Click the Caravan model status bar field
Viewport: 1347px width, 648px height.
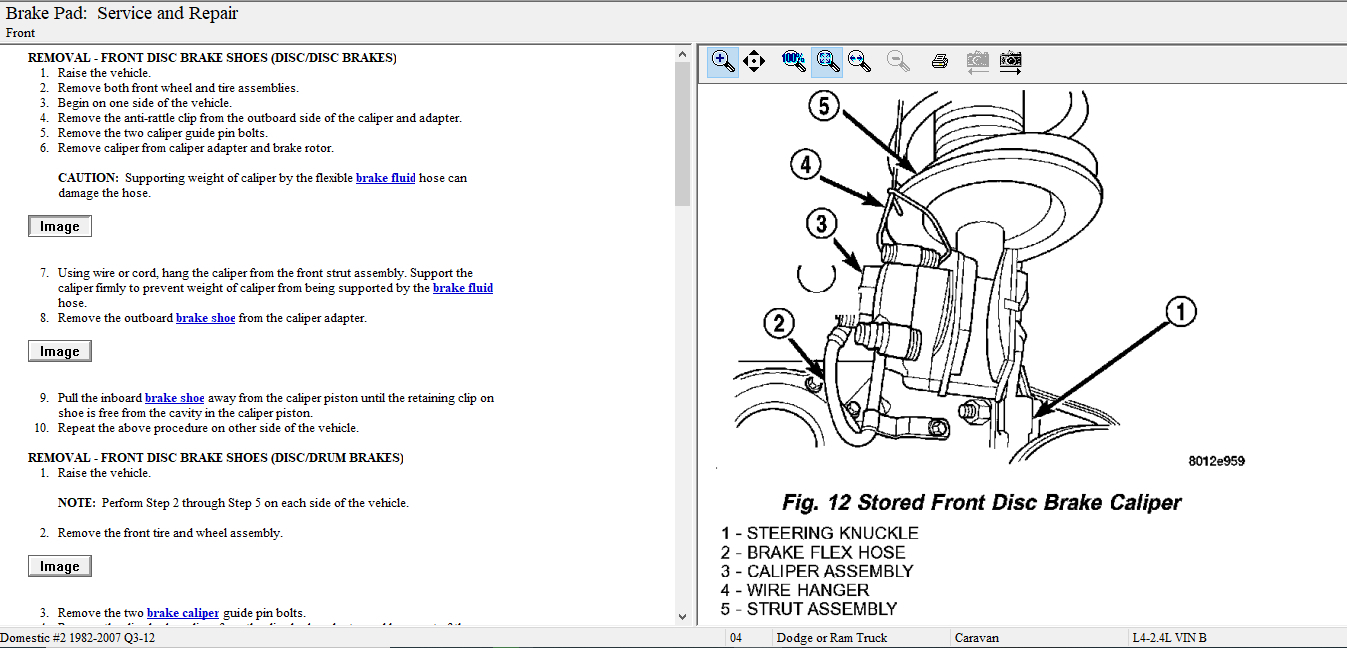[x=1035, y=638]
